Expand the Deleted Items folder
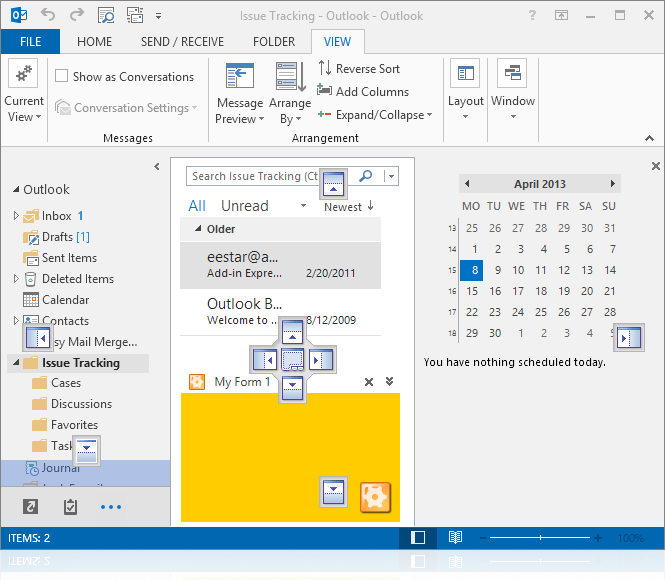This screenshot has height=580, width=665. [16, 279]
